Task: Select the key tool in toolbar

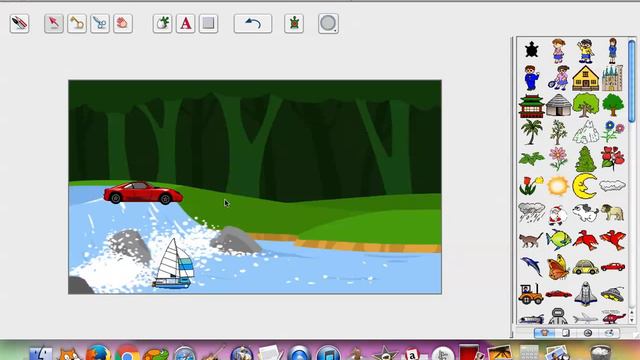Action: (77, 23)
